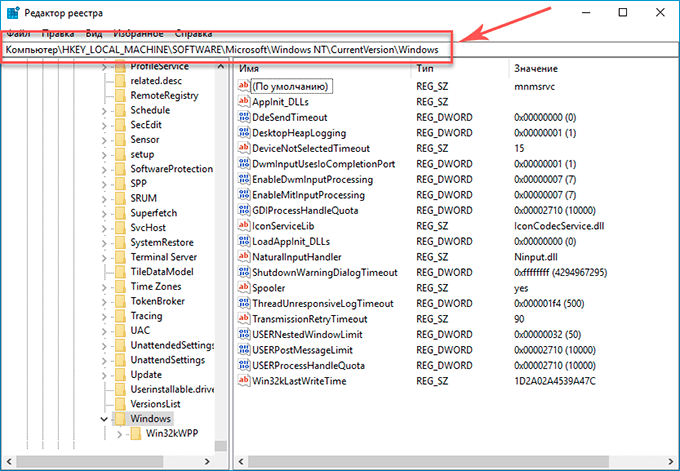680x471 pixels.
Task: Click the DWORD icon for ShutdownWarningDialogTimeout
Action: 244,272
